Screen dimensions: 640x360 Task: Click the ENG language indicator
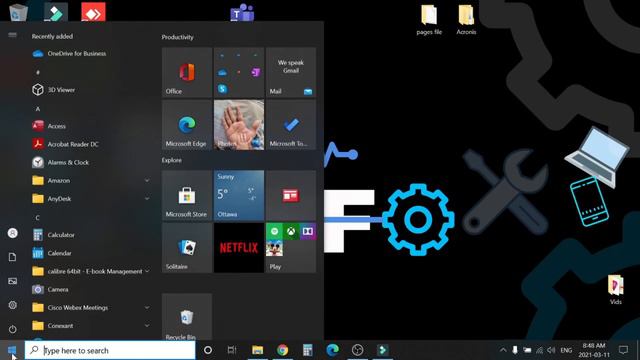coord(566,350)
